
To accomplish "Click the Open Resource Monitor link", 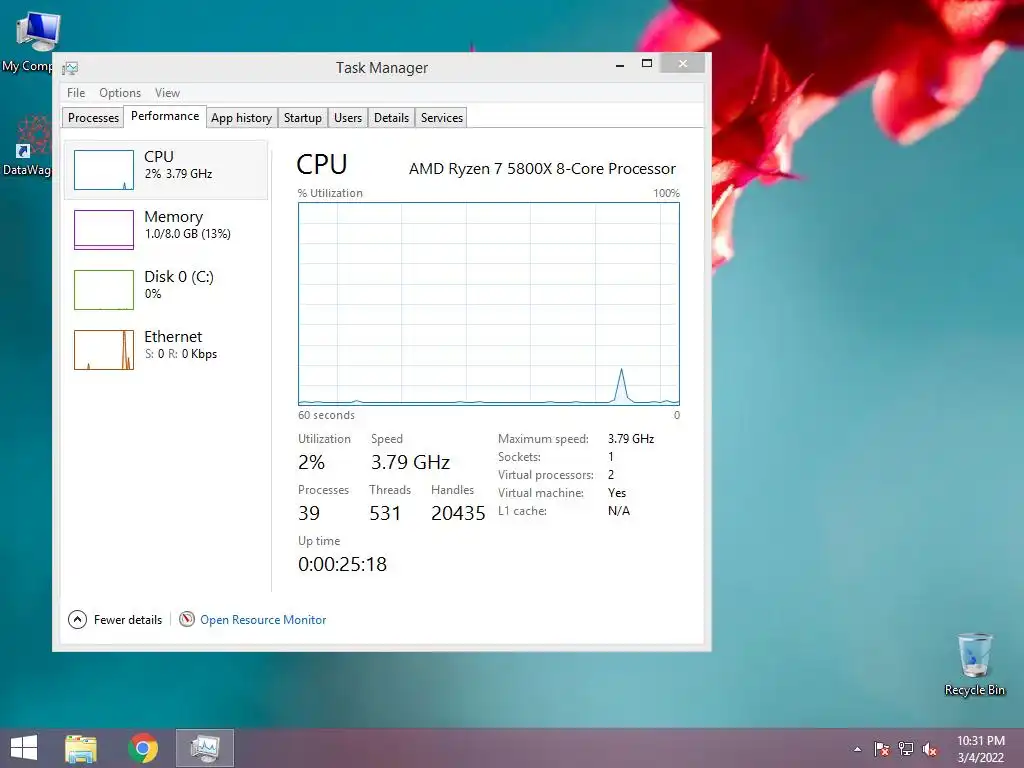I will pos(263,620).
